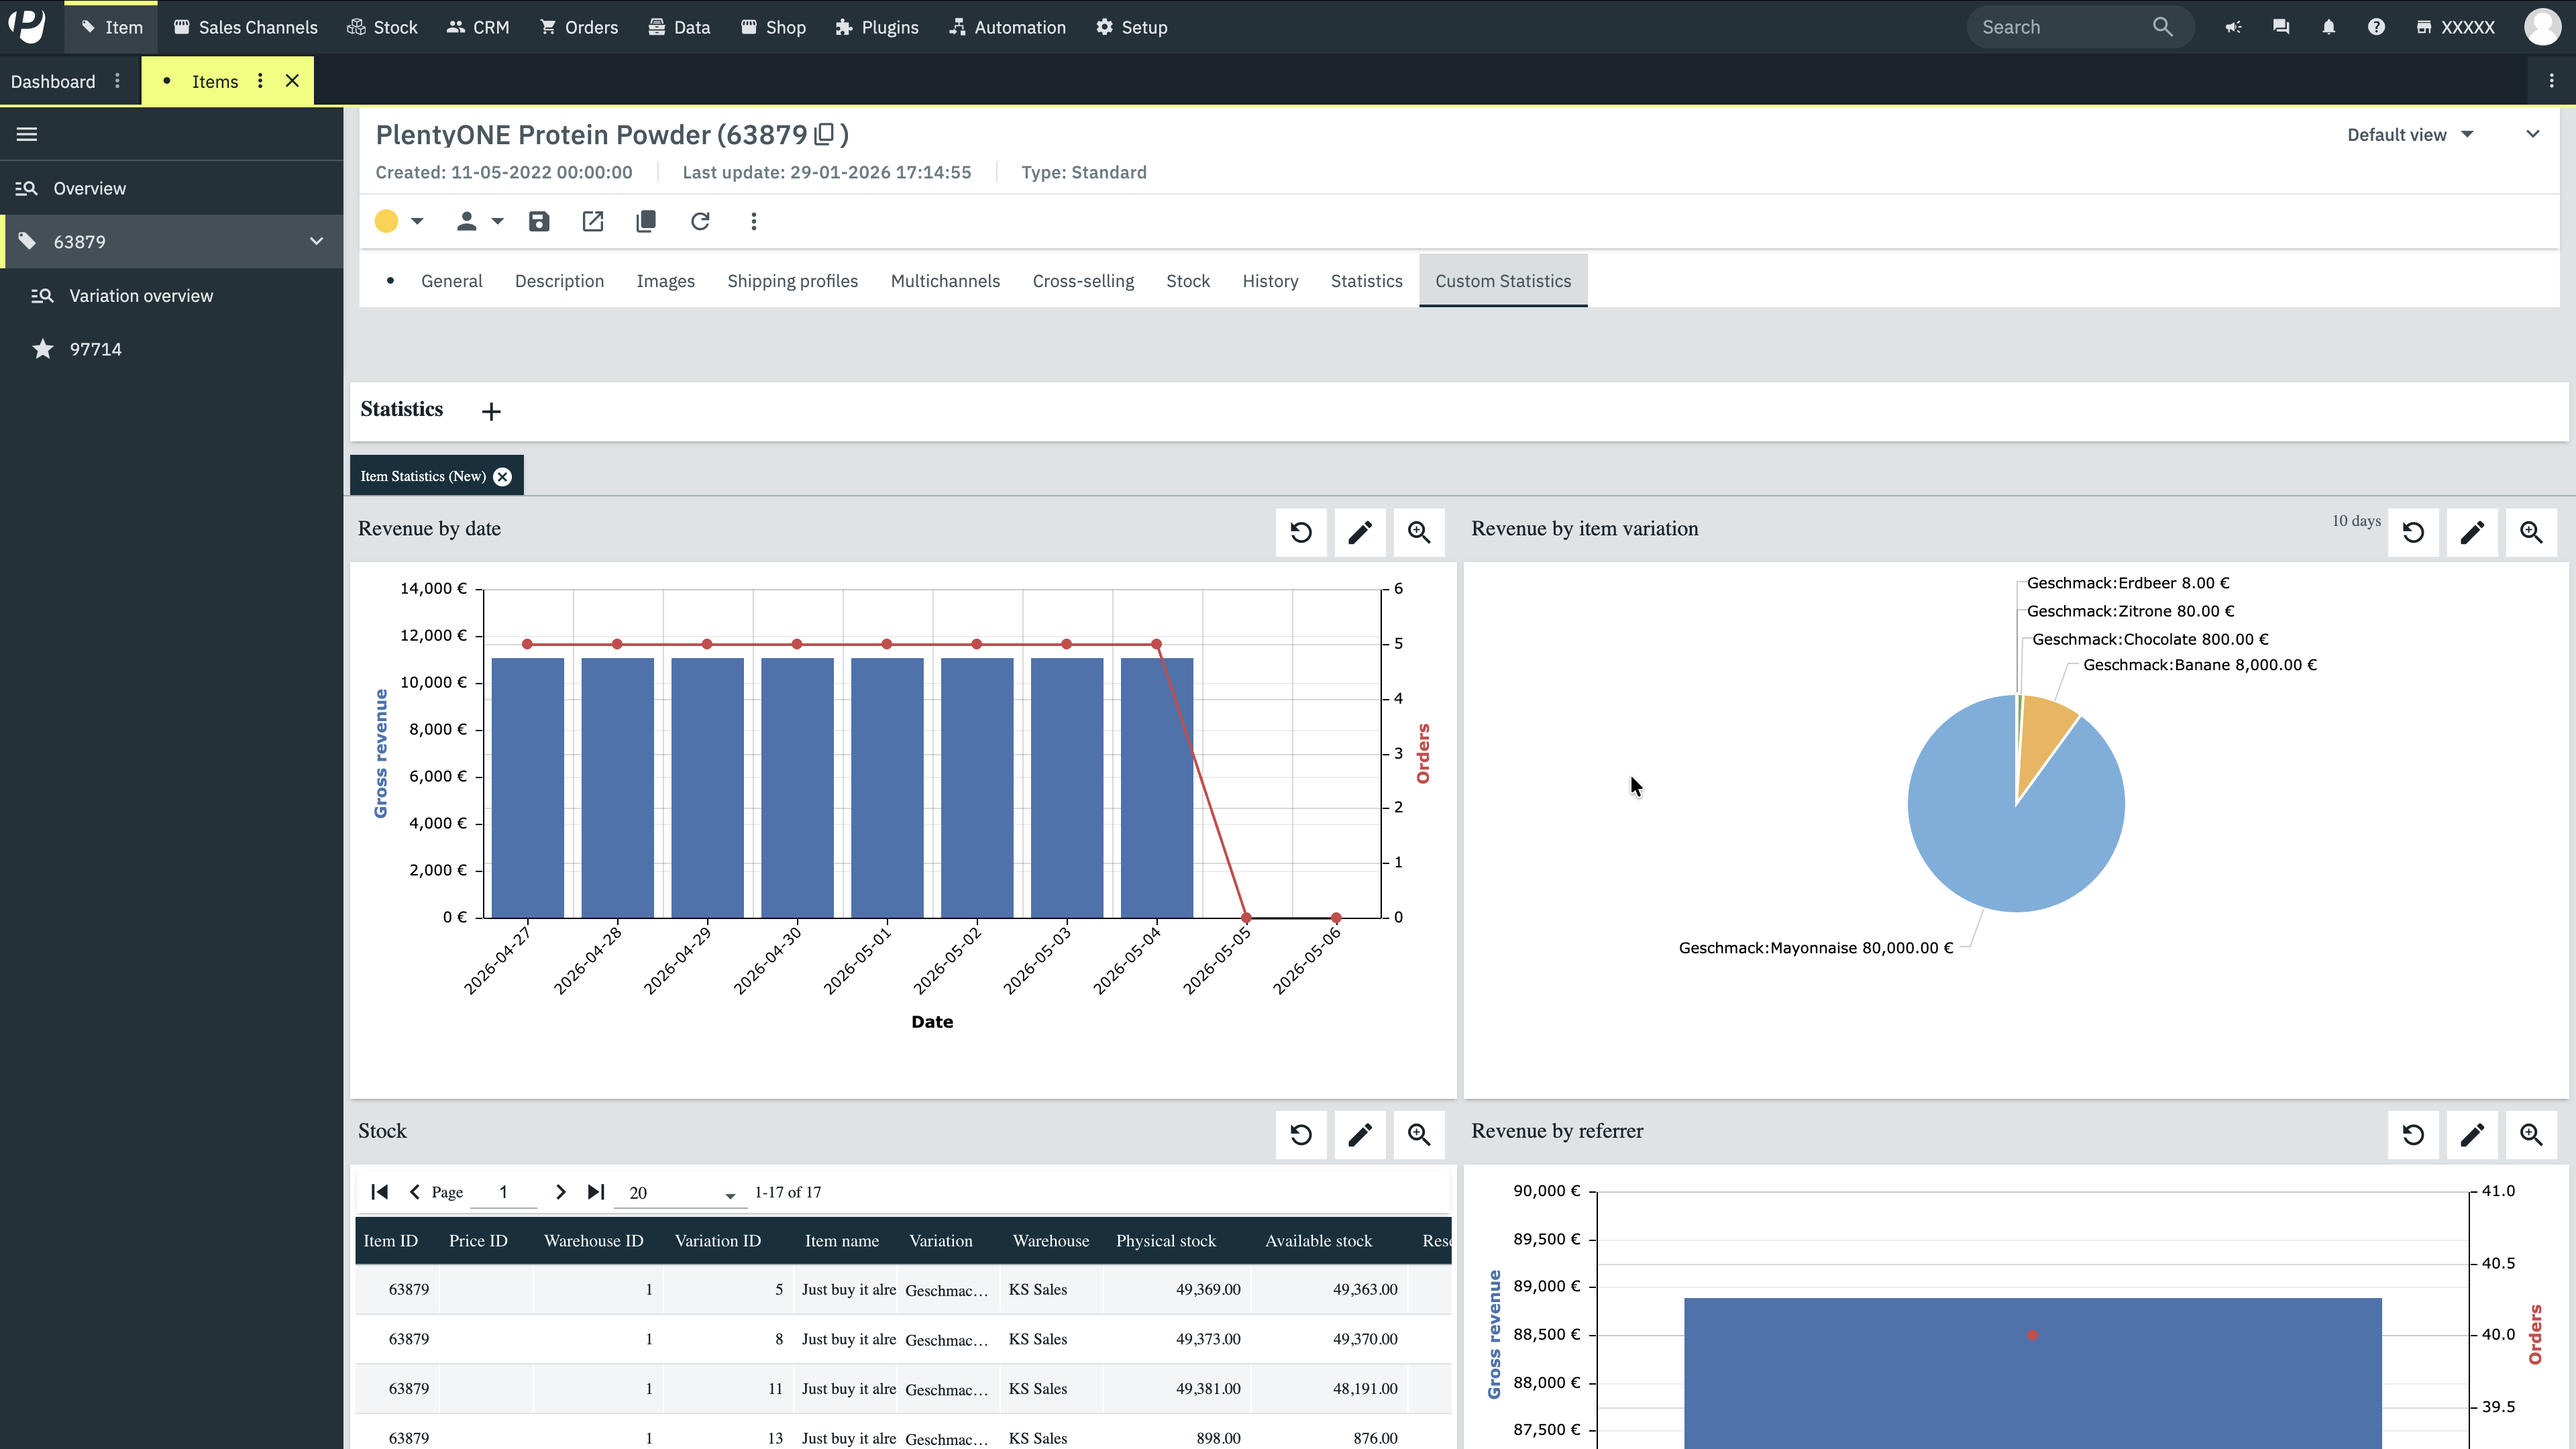The image size is (2576, 1449).
Task: Open the Setup menu
Action: (1131, 27)
